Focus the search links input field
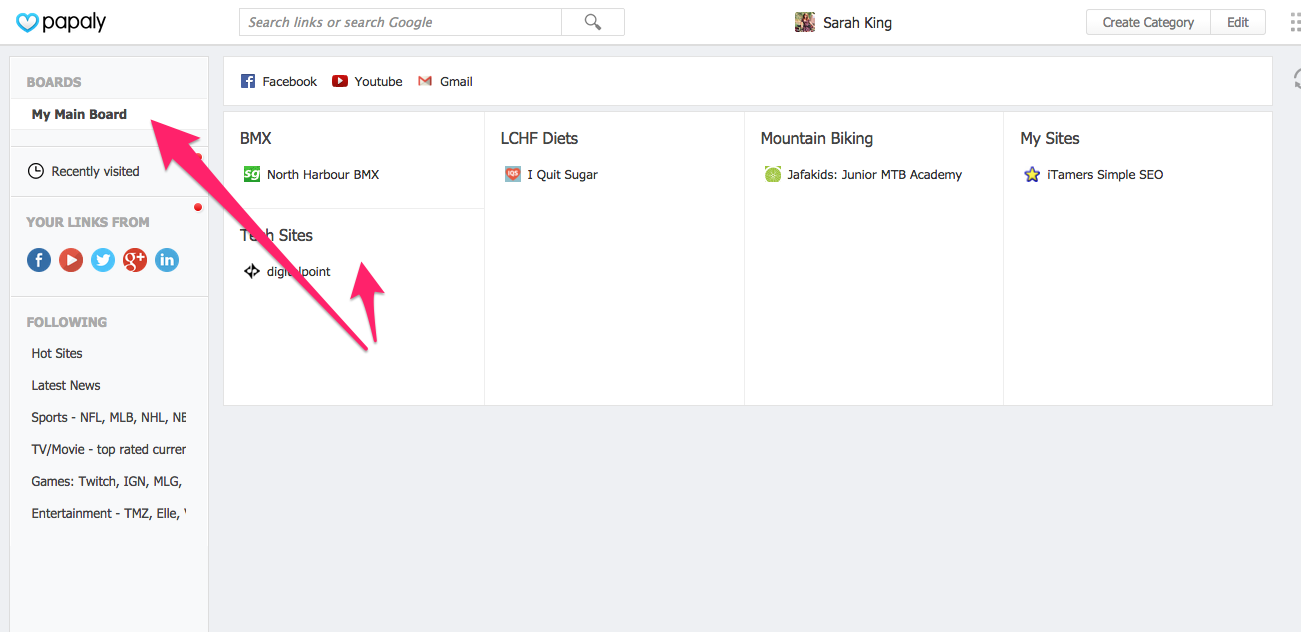1301x632 pixels. pyautogui.click(x=400, y=22)
